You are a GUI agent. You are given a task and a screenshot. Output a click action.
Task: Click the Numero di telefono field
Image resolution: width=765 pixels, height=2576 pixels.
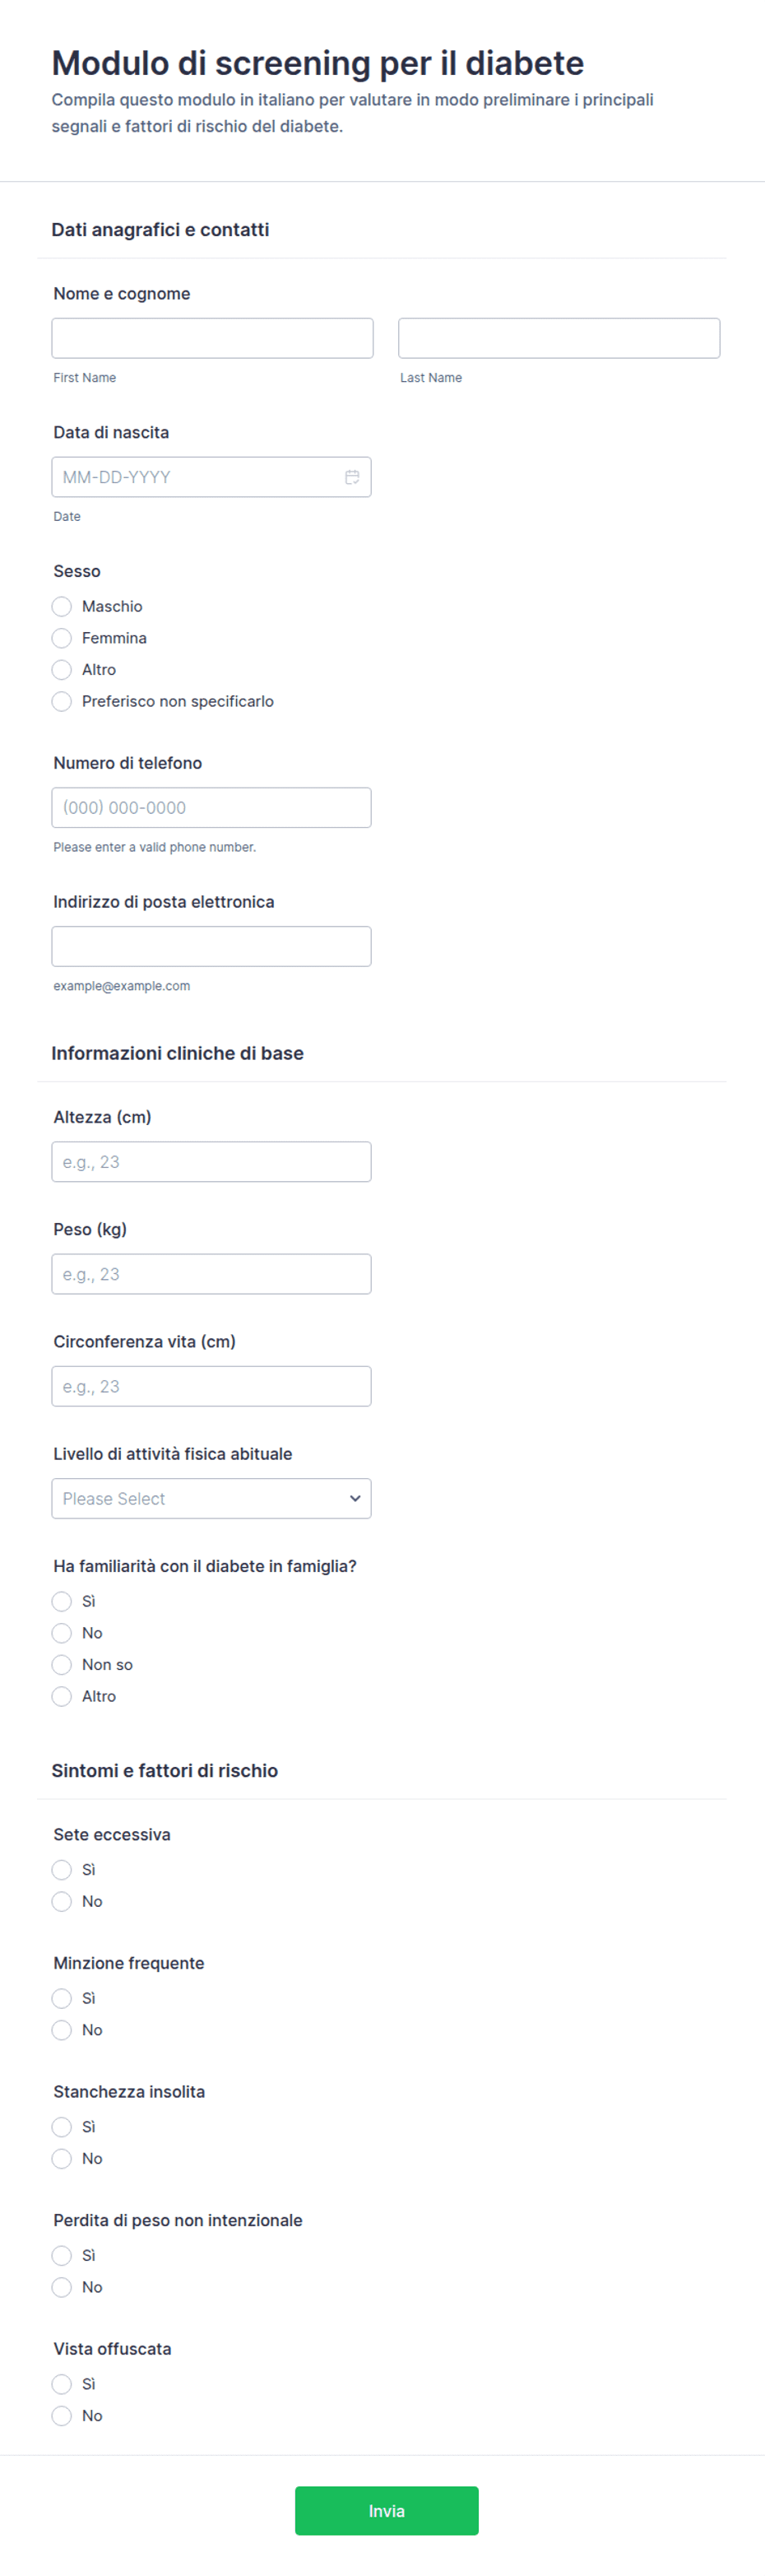211,807
